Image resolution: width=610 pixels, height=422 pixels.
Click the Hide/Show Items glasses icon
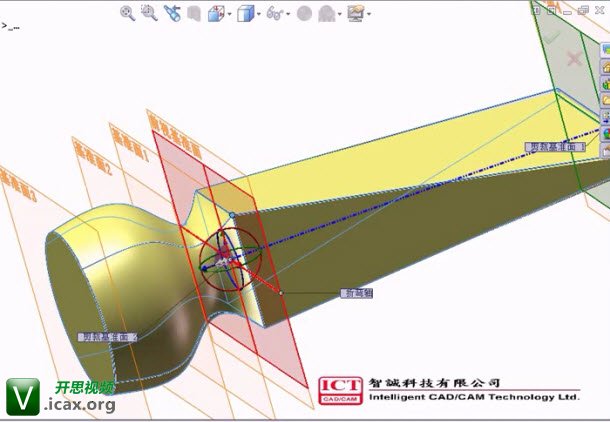(275, 14)
